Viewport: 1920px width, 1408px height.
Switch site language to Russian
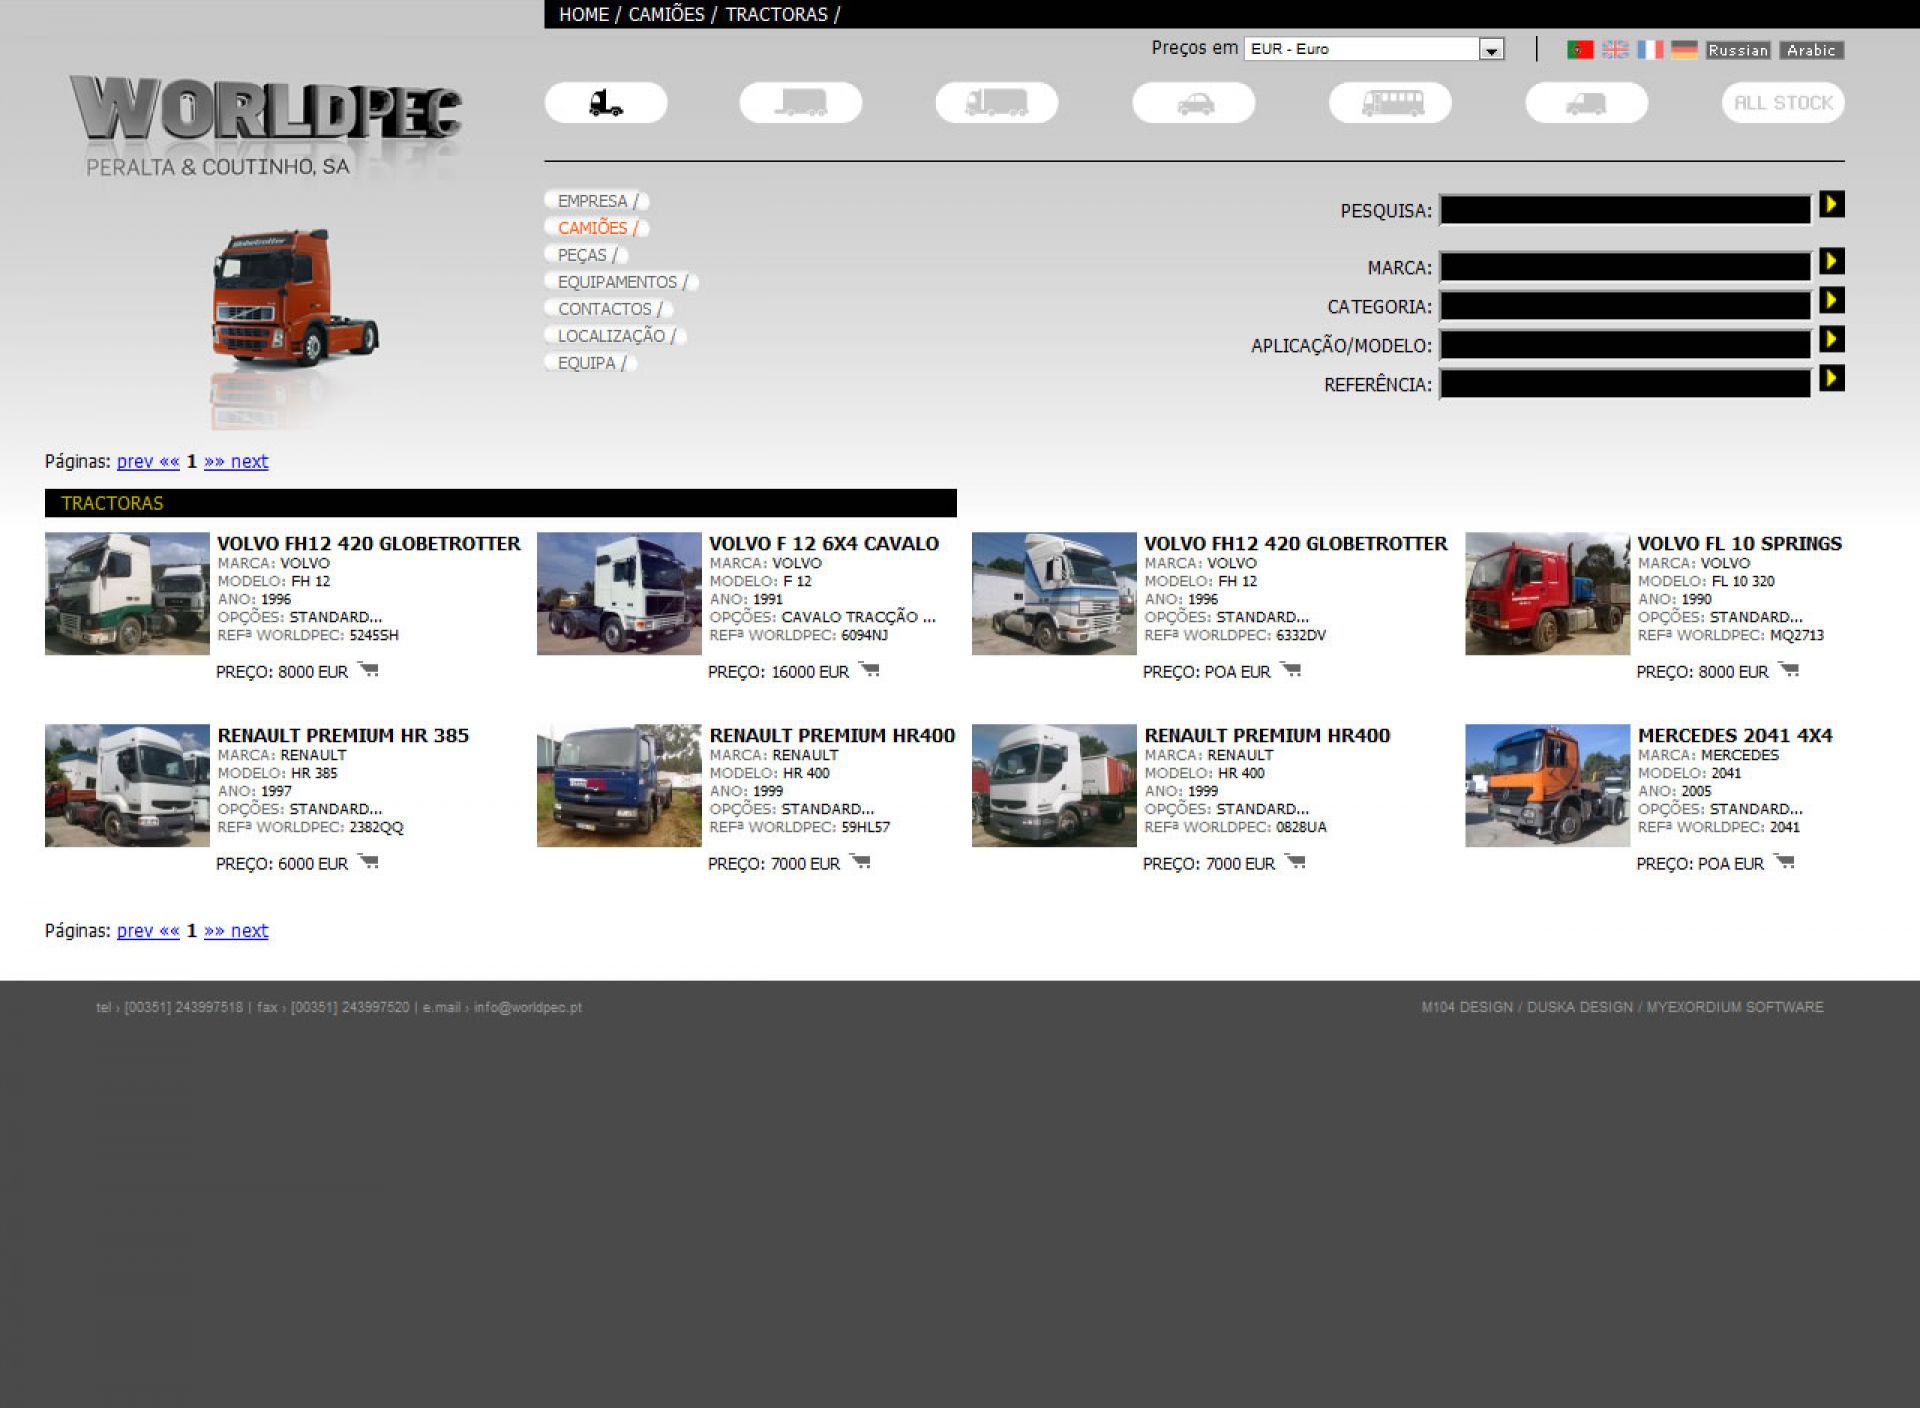tap(1737, 50)
